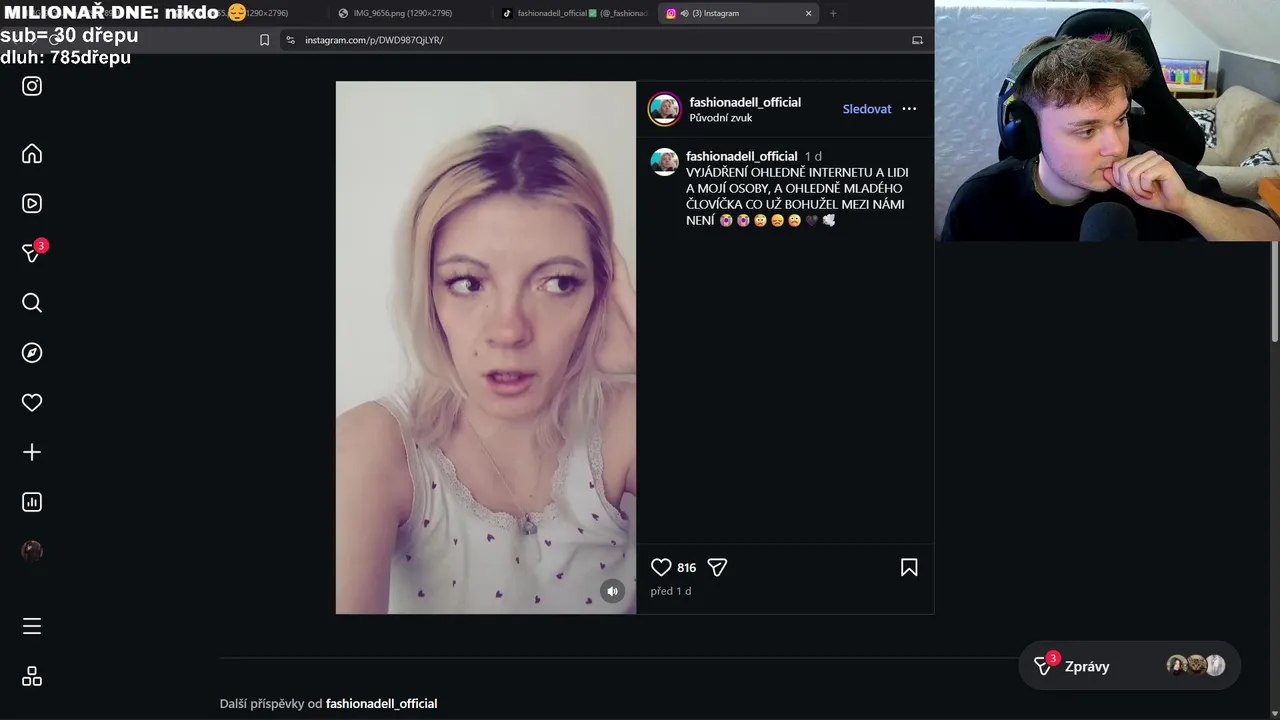1280x720 pixels.
Task: Open a new browser tab
Action: [833, 13]
